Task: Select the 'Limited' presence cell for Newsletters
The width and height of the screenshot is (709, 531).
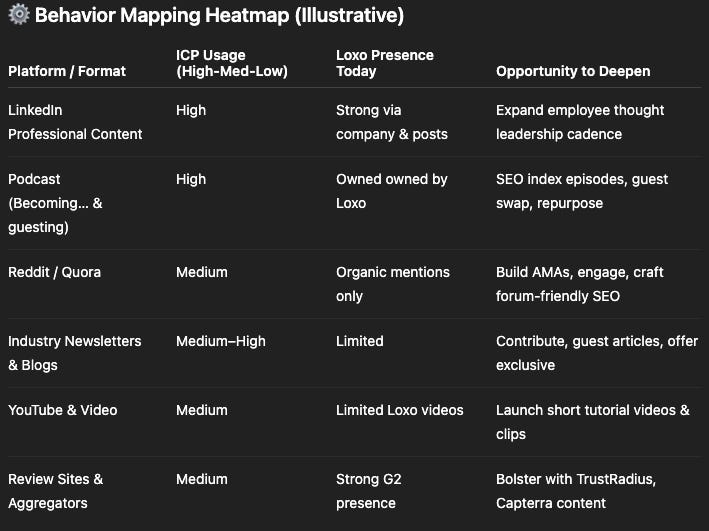Action: pos(359,341)
